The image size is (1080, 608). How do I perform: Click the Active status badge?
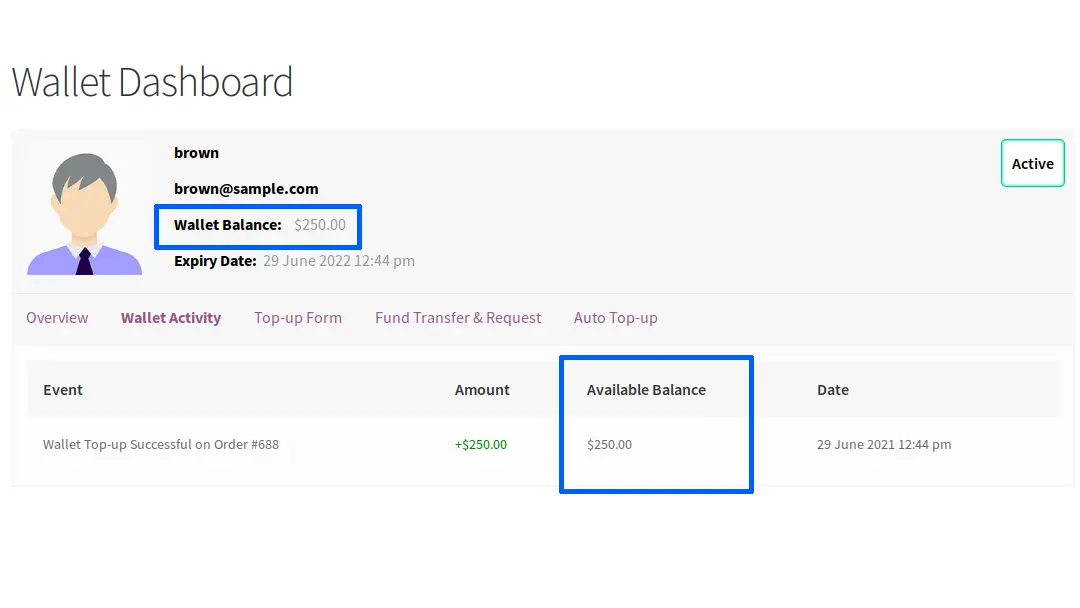(1032, 163)
